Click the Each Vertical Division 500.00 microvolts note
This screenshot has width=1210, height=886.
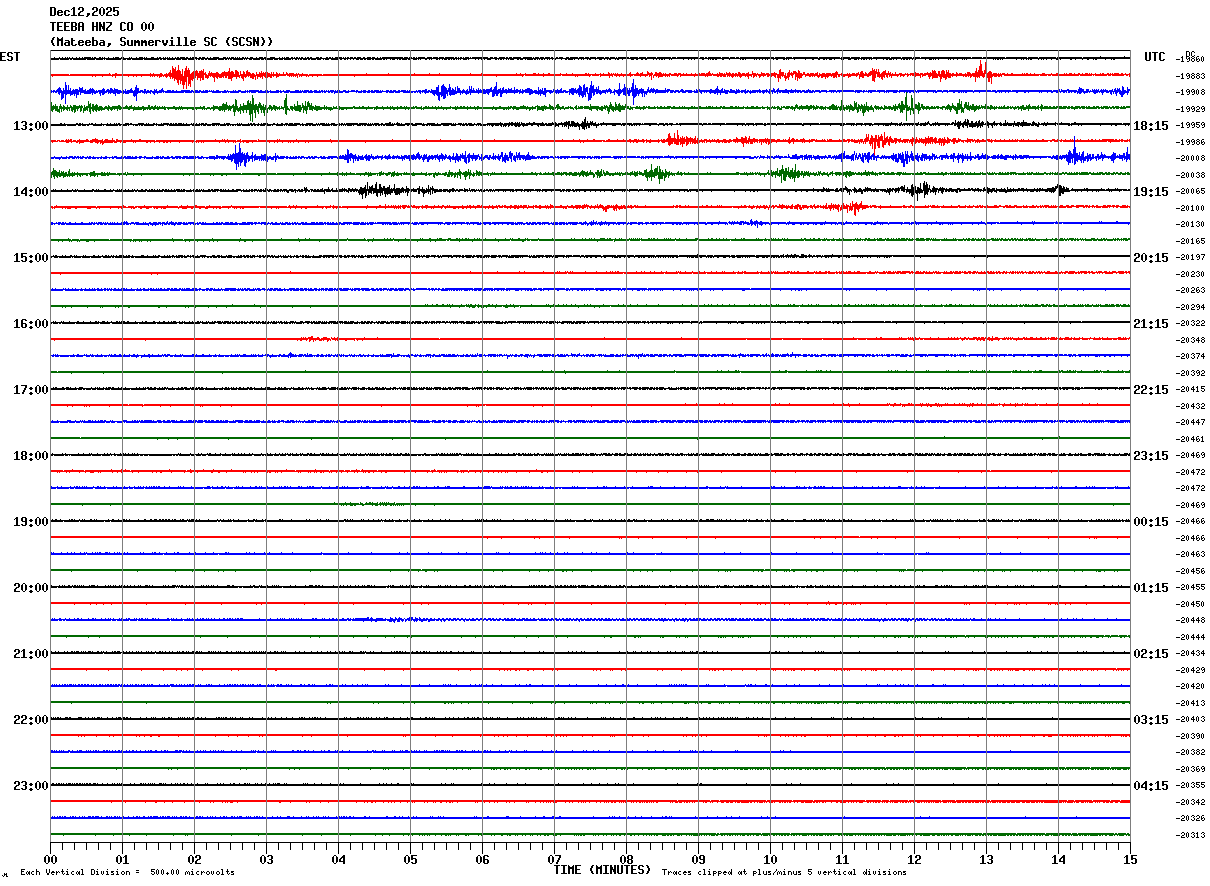click(x=128, y=872)
